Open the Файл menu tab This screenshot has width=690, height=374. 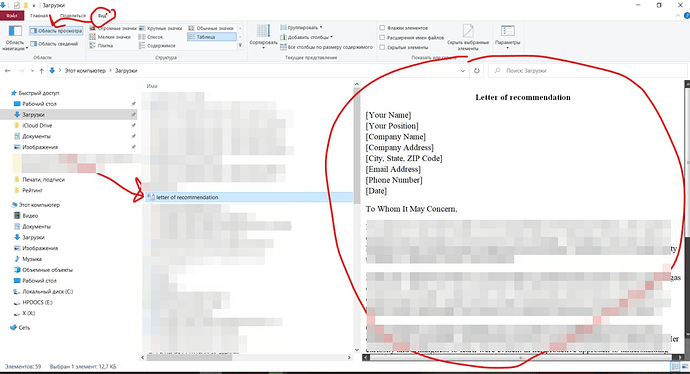click(x=12, y=16)
